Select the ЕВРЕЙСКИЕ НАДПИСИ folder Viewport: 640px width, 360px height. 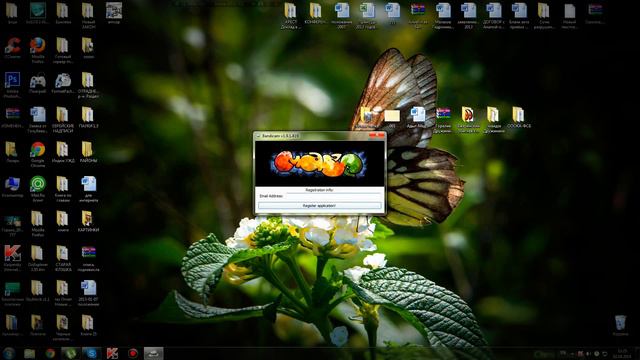point(62,120)
